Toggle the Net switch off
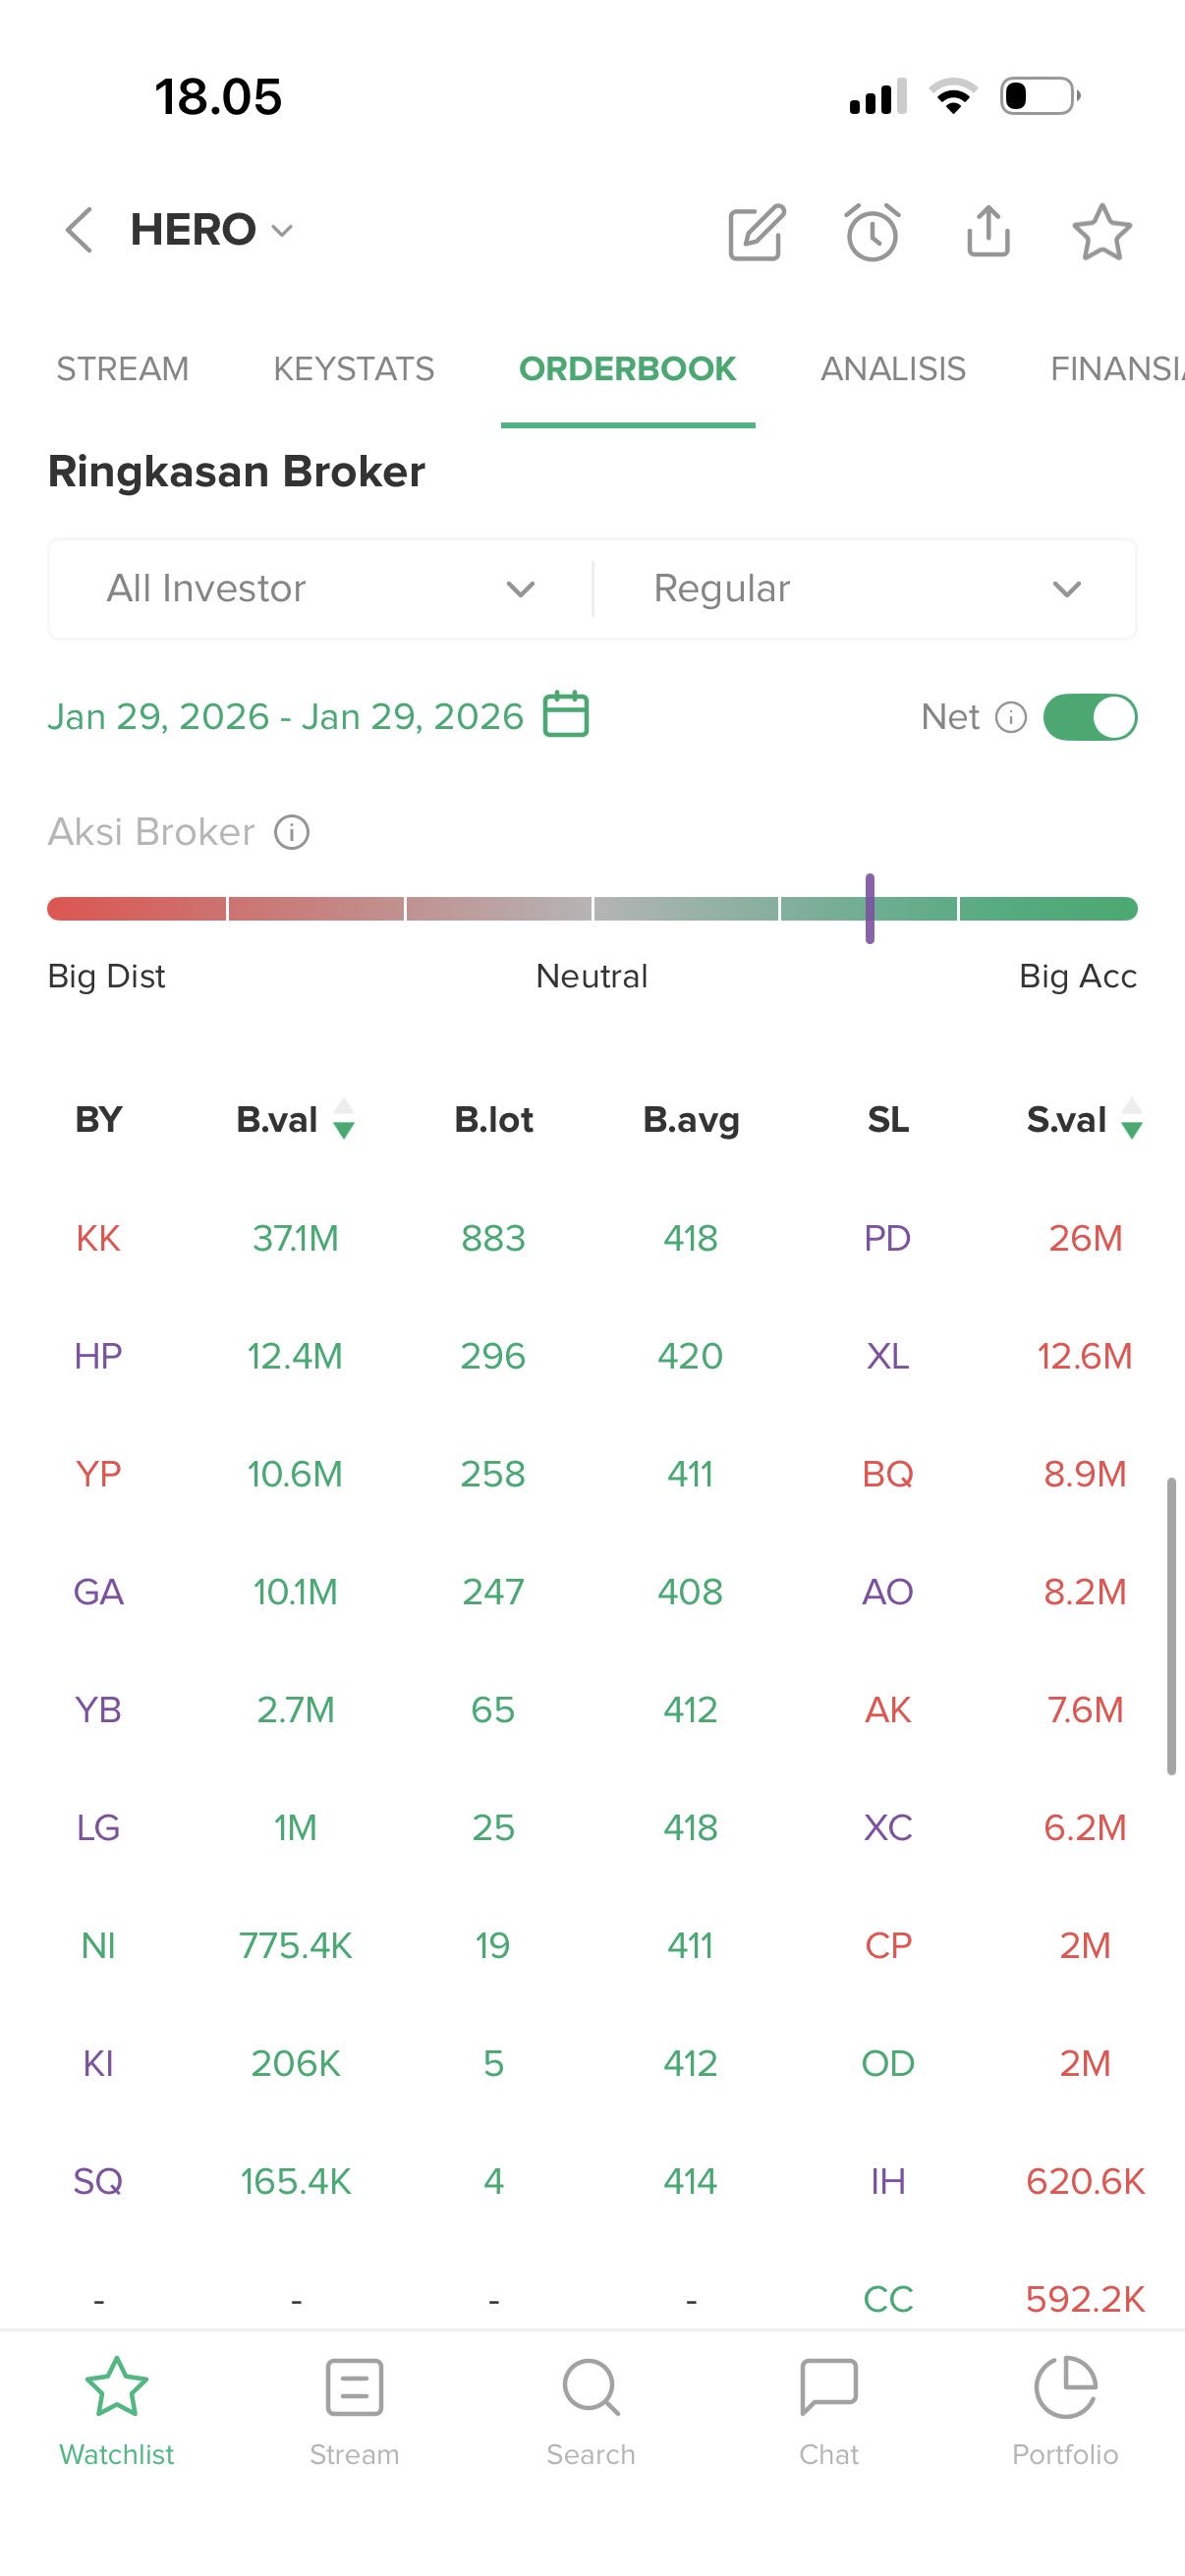This screenshot has height=2576, width=1185. 1090,717
